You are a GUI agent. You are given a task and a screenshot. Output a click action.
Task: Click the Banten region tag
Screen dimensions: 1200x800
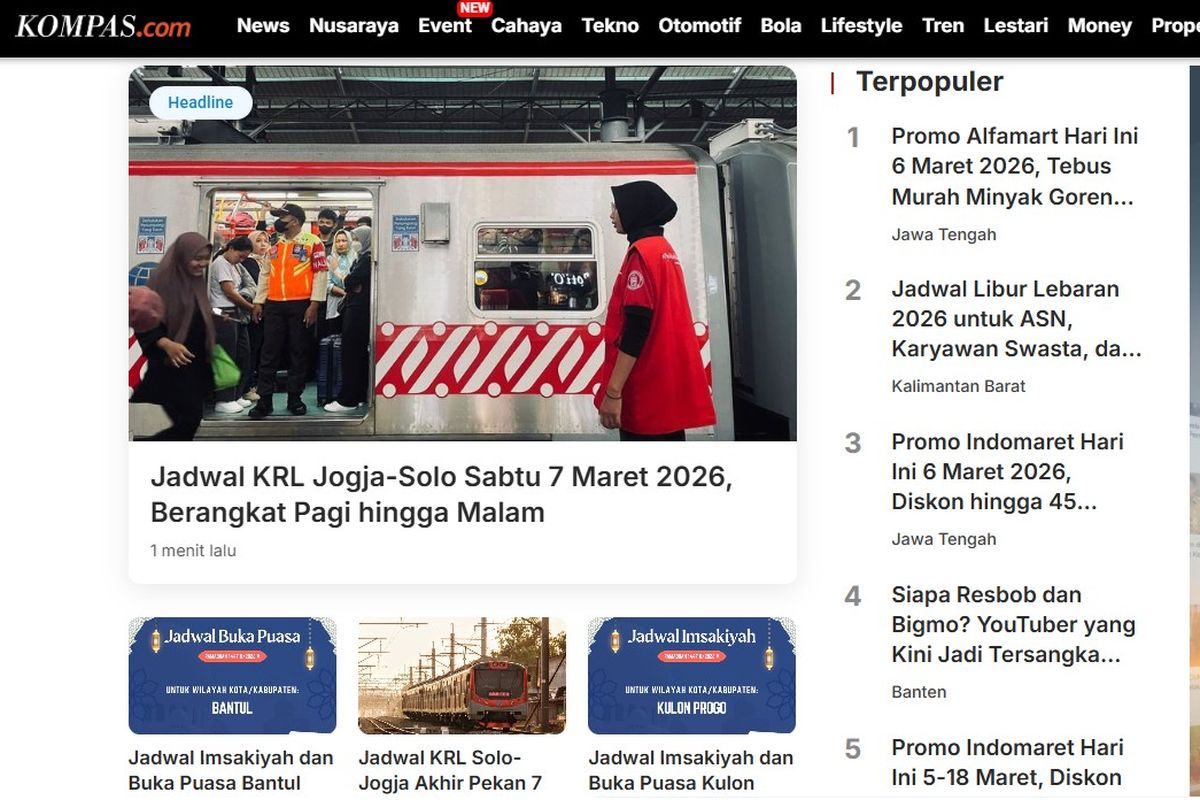(x=919, y=692)
